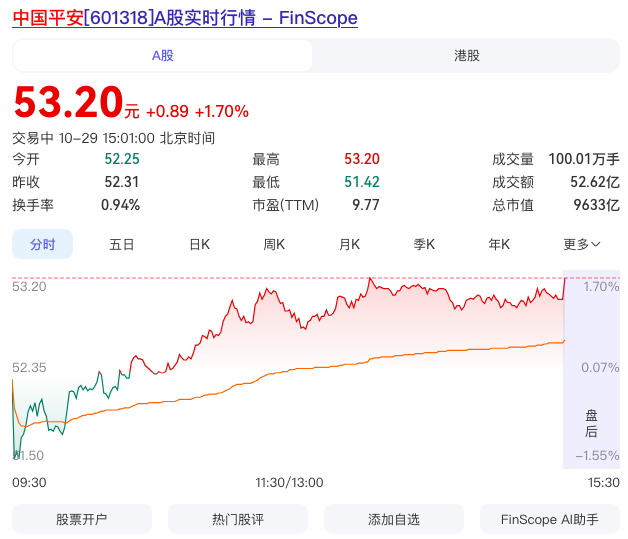
Task: Open the FinScope AI助手 assistant
Action: point(550,519)
